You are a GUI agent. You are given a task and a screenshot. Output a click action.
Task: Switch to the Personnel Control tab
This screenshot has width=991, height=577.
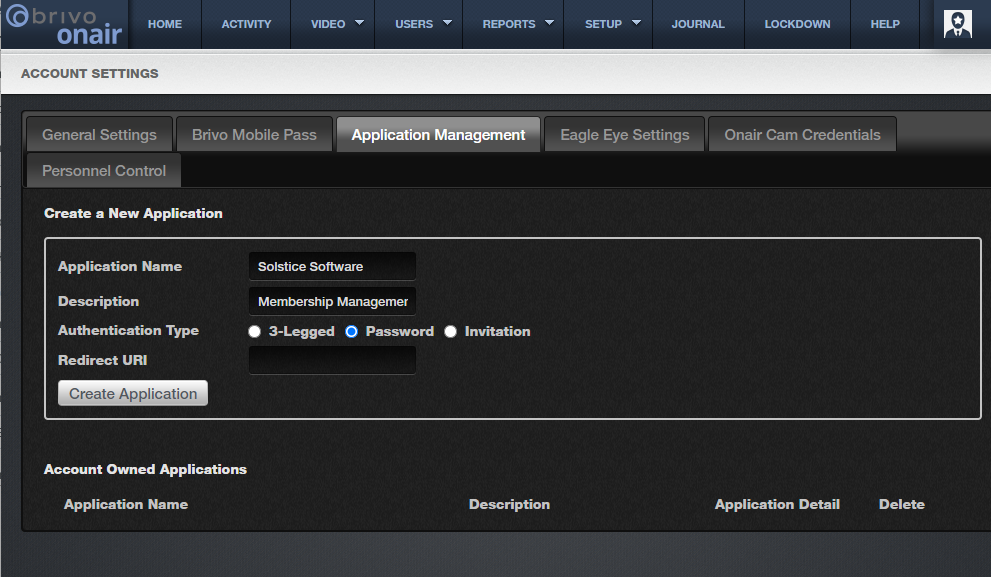pyautogui.click(x=104, y=171)
